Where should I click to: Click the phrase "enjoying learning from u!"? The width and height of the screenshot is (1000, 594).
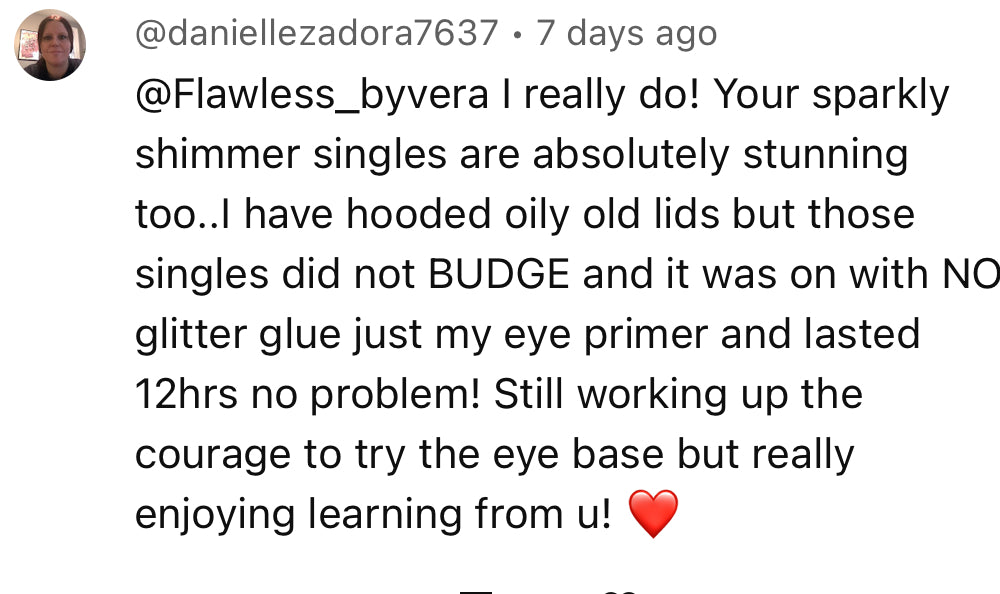(x=372, y=514)
